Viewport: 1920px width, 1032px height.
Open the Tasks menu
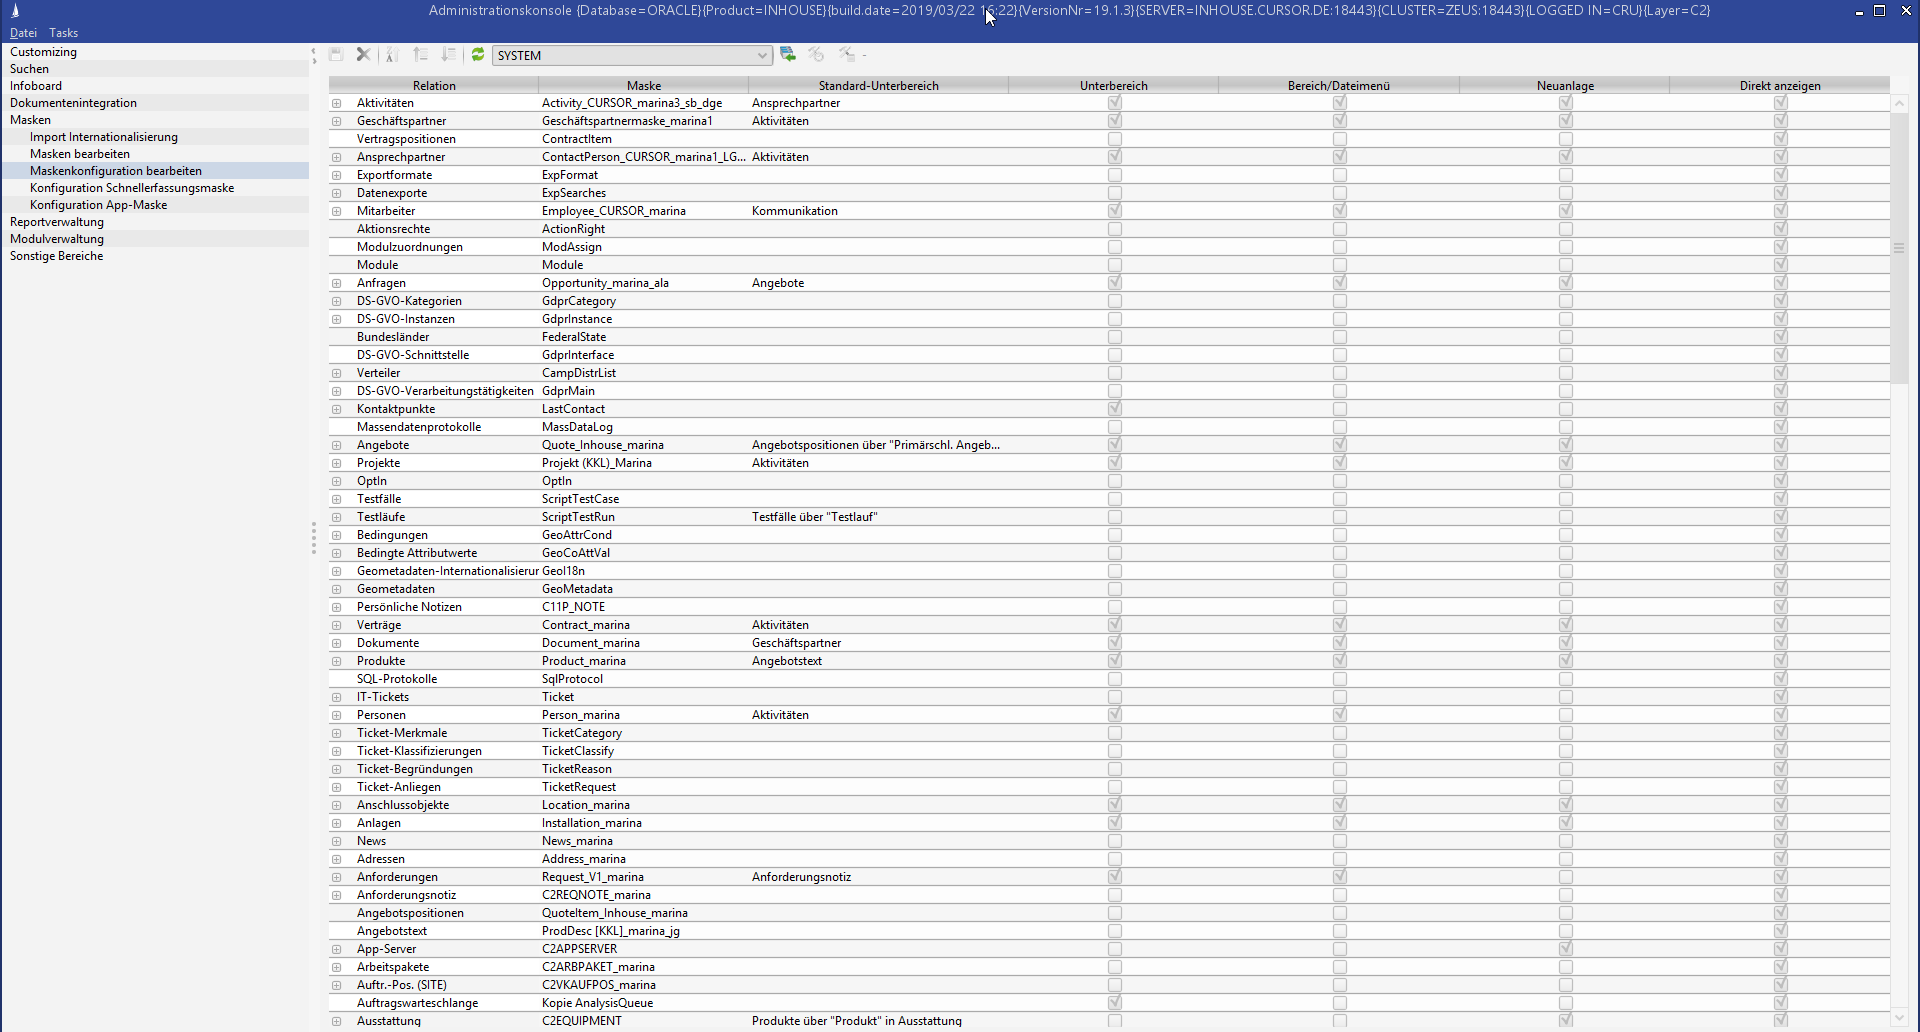(63, 33)
